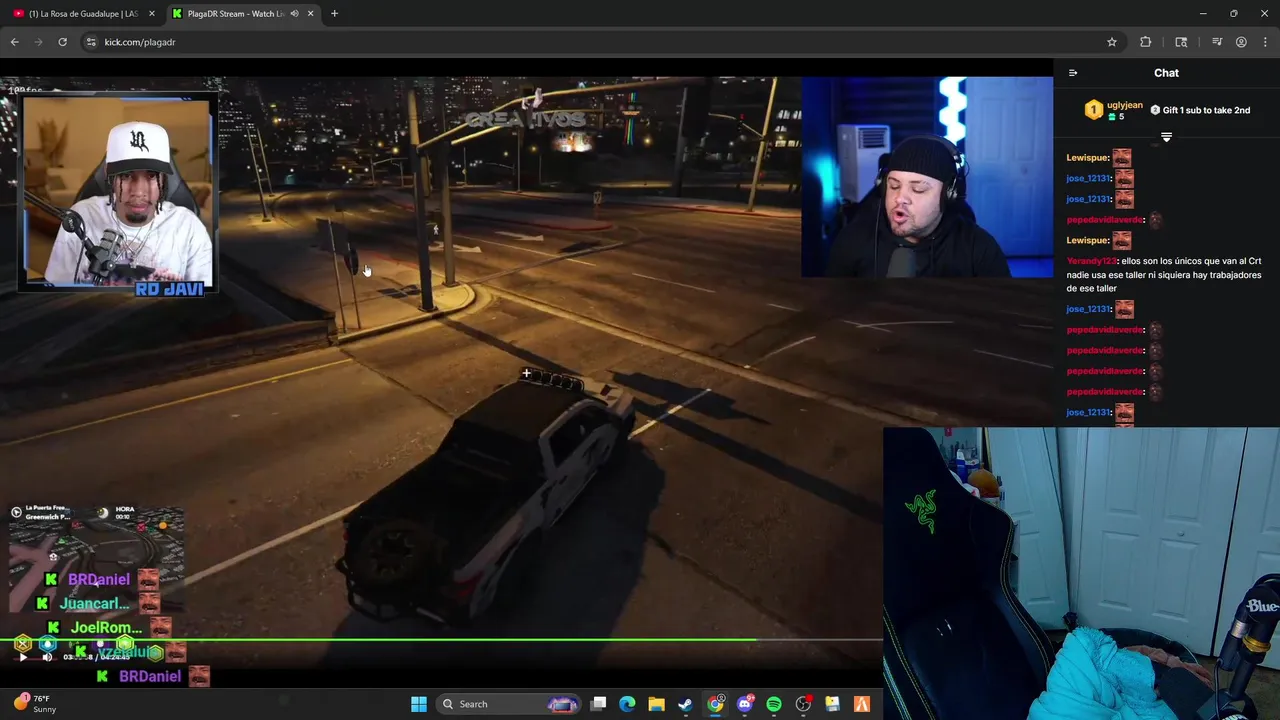Close the PlagaDR Stream tab
Screen dimensions: 1280x720
(310, 14)
